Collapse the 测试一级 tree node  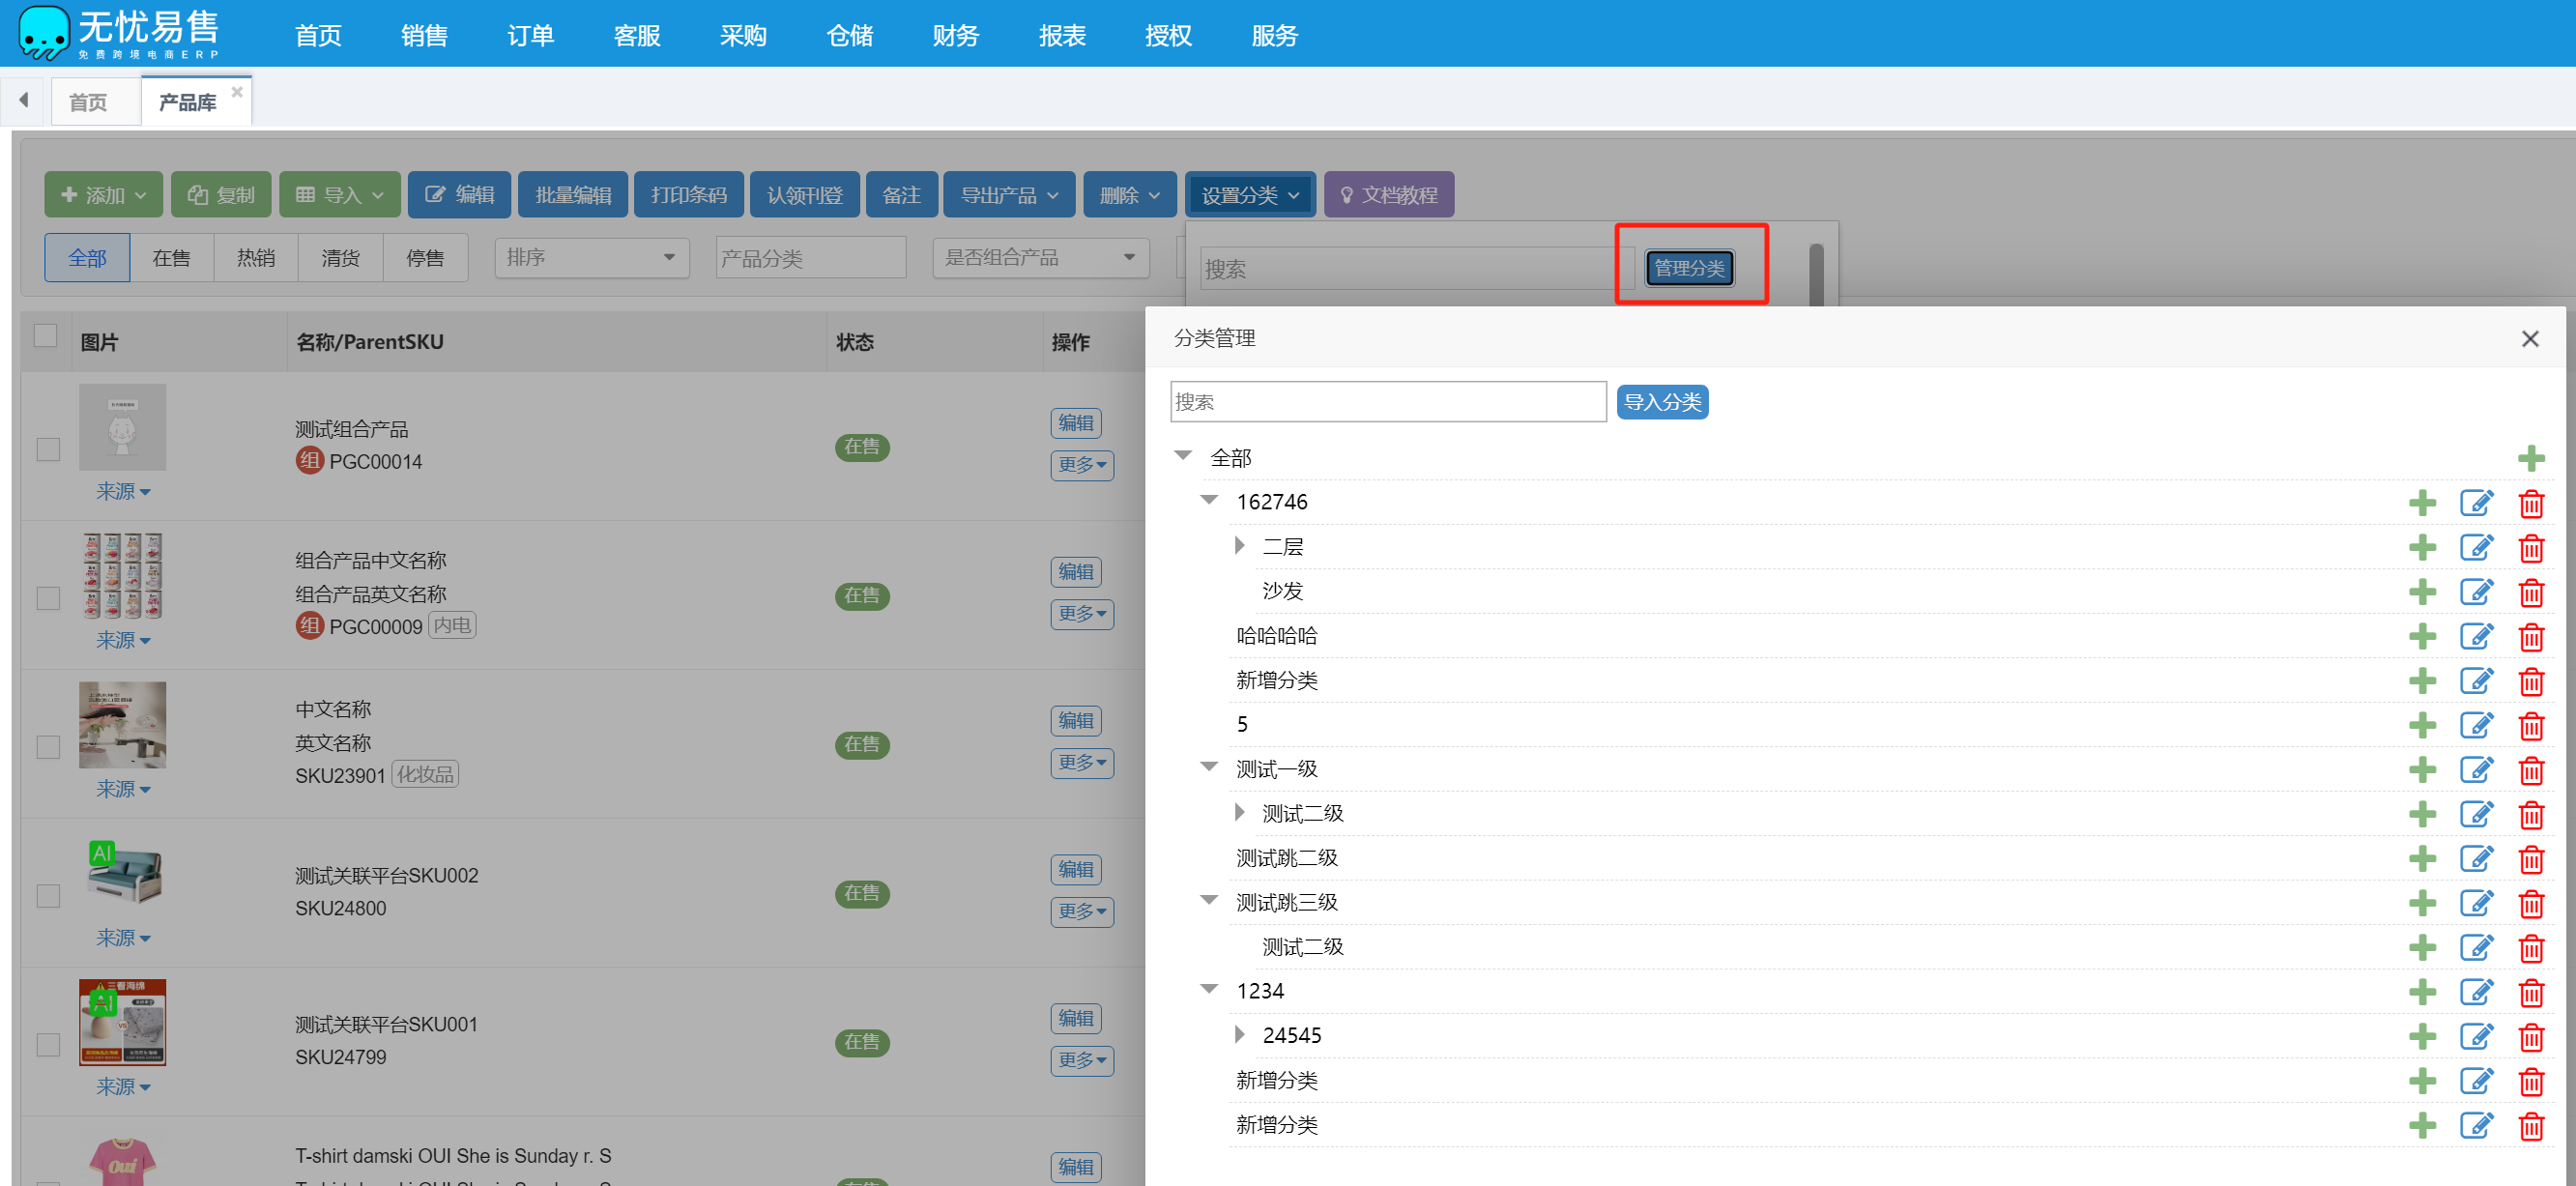1209,767
